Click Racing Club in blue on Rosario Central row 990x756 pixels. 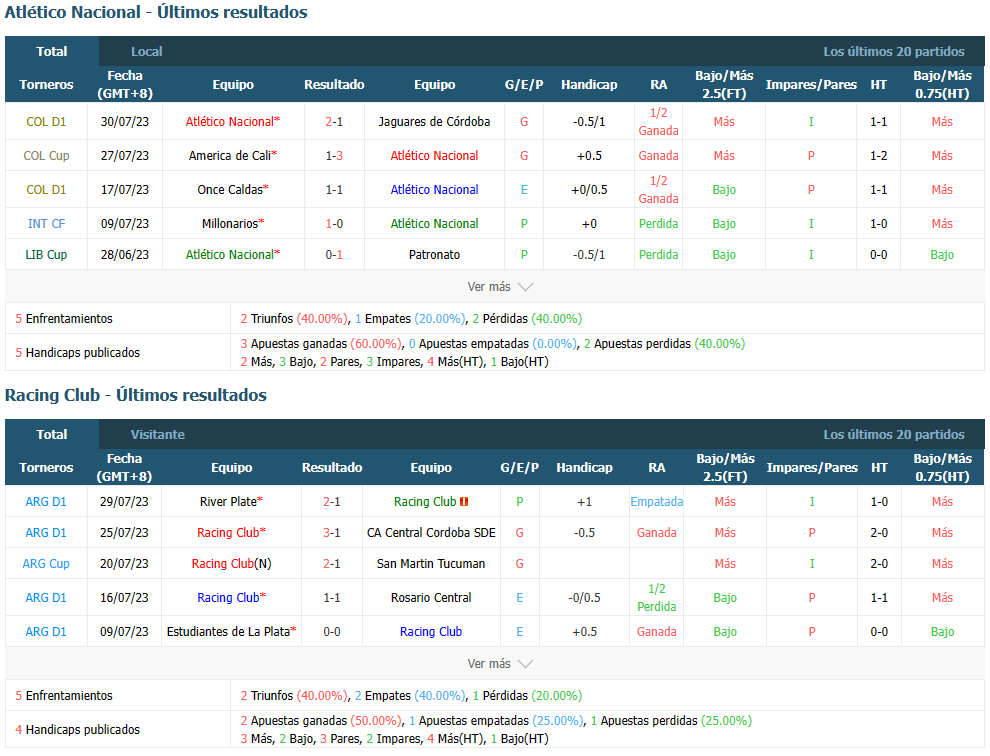(x=228, y=598)
